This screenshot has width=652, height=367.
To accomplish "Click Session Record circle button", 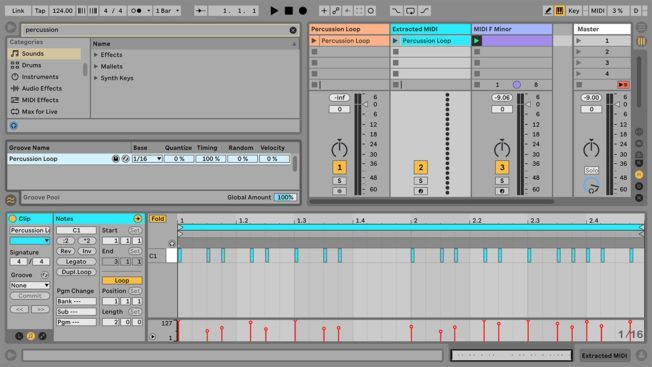I will coord(370,11).
